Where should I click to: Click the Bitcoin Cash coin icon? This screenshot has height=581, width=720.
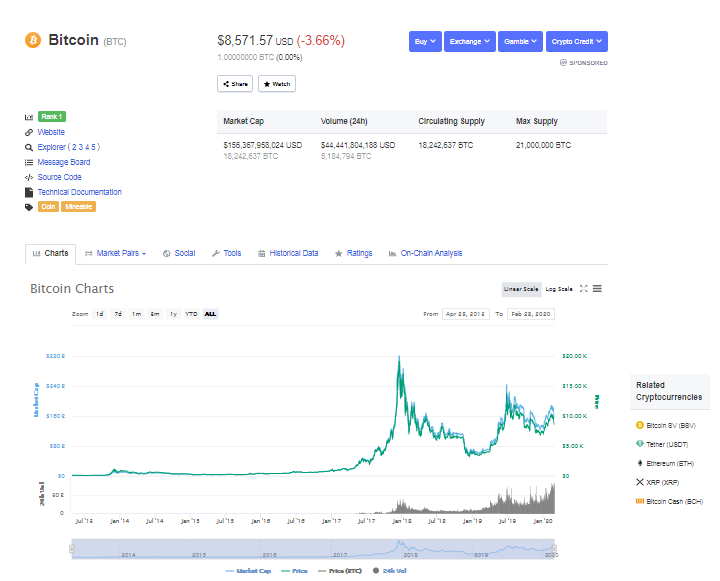(x=640, y=501)
